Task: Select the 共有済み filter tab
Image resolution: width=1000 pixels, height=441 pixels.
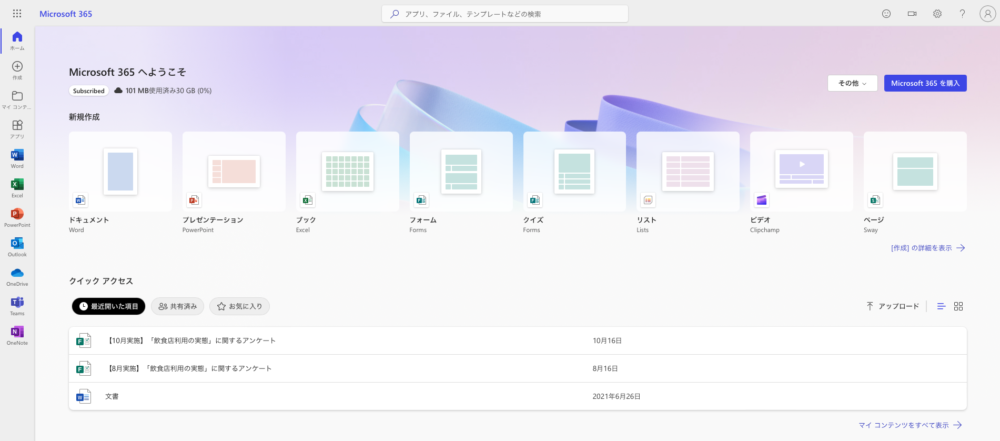Action: [x=178, y=306]
